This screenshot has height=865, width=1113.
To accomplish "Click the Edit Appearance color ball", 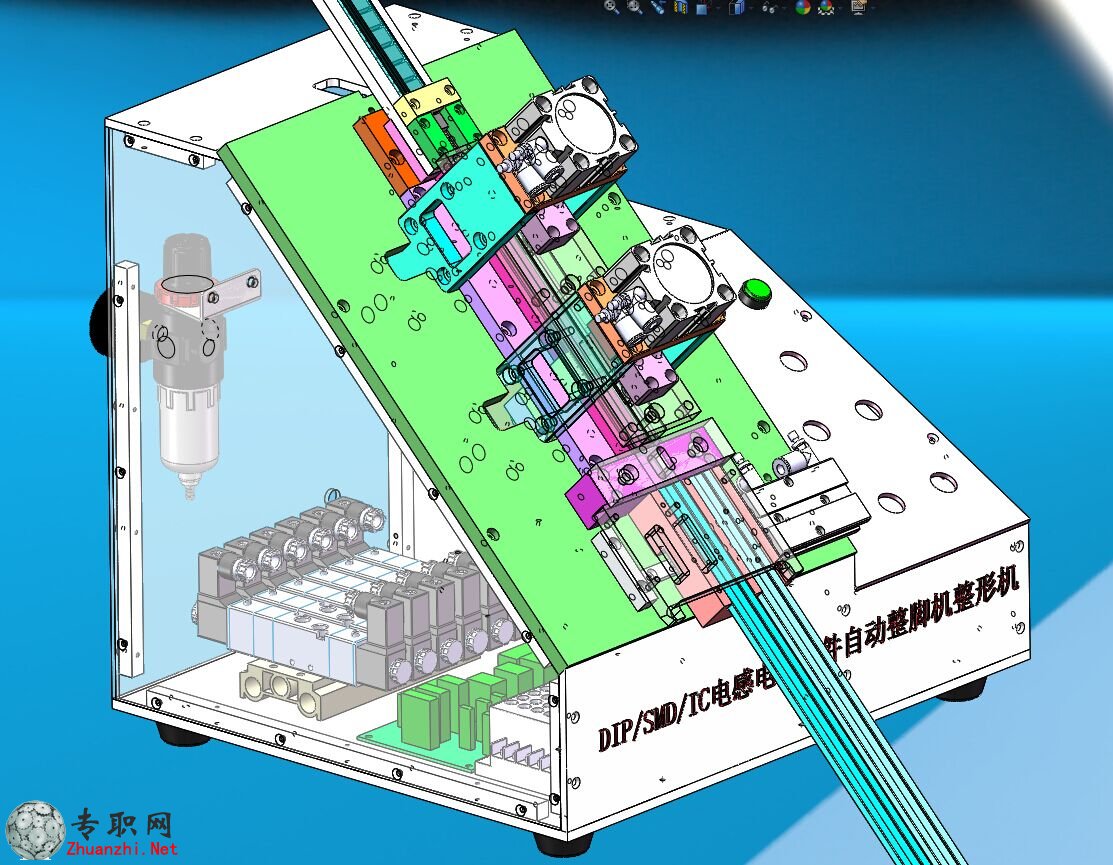I will click(x=803, y=7).
